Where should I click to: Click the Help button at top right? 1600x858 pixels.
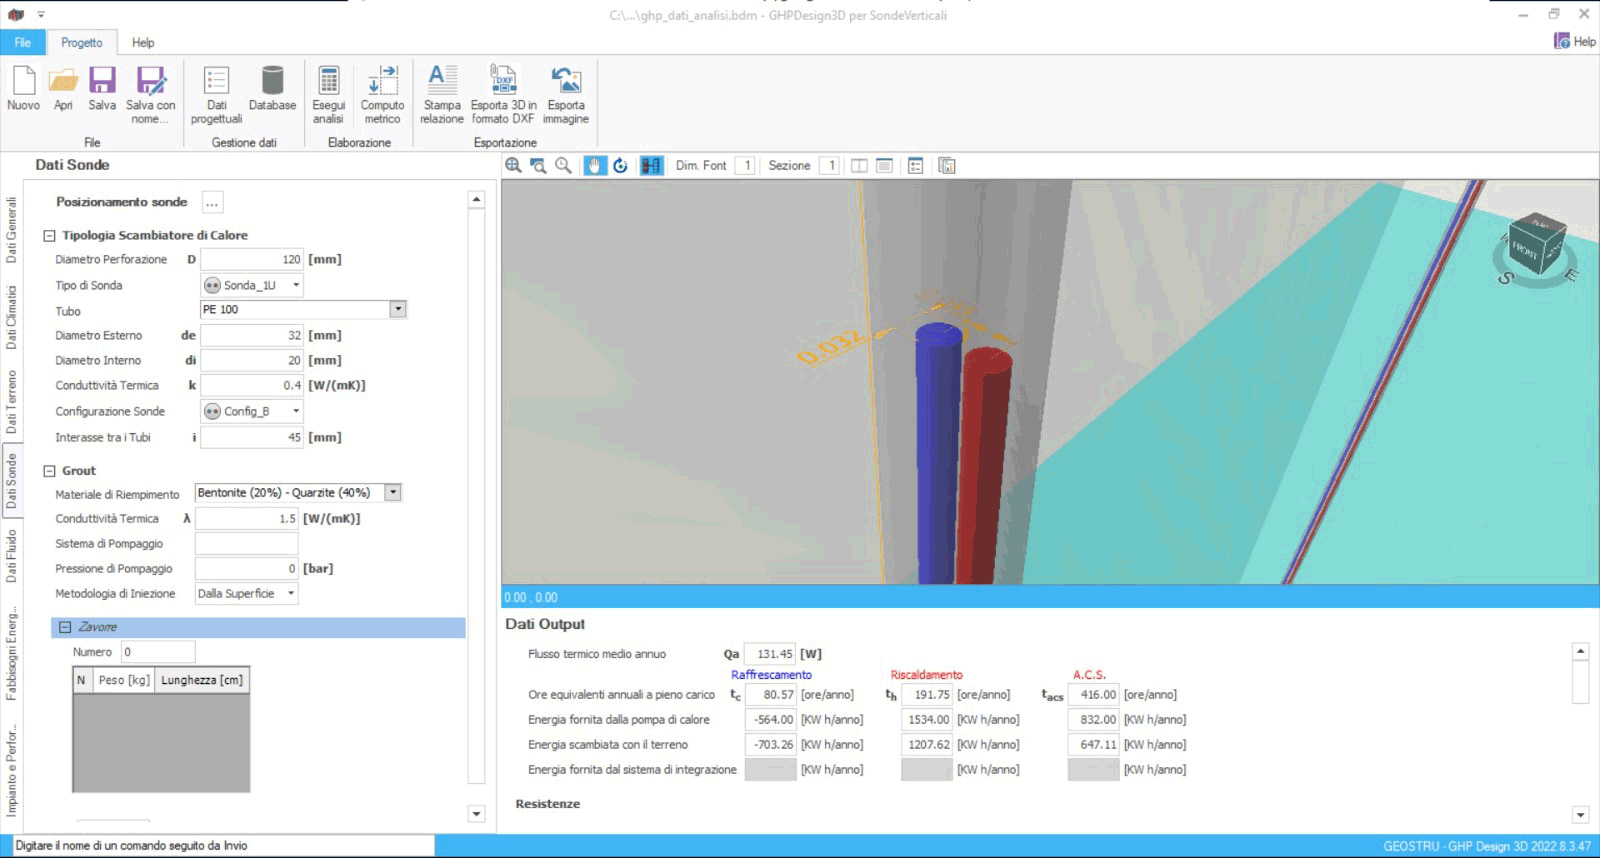tap(1575, 41)
